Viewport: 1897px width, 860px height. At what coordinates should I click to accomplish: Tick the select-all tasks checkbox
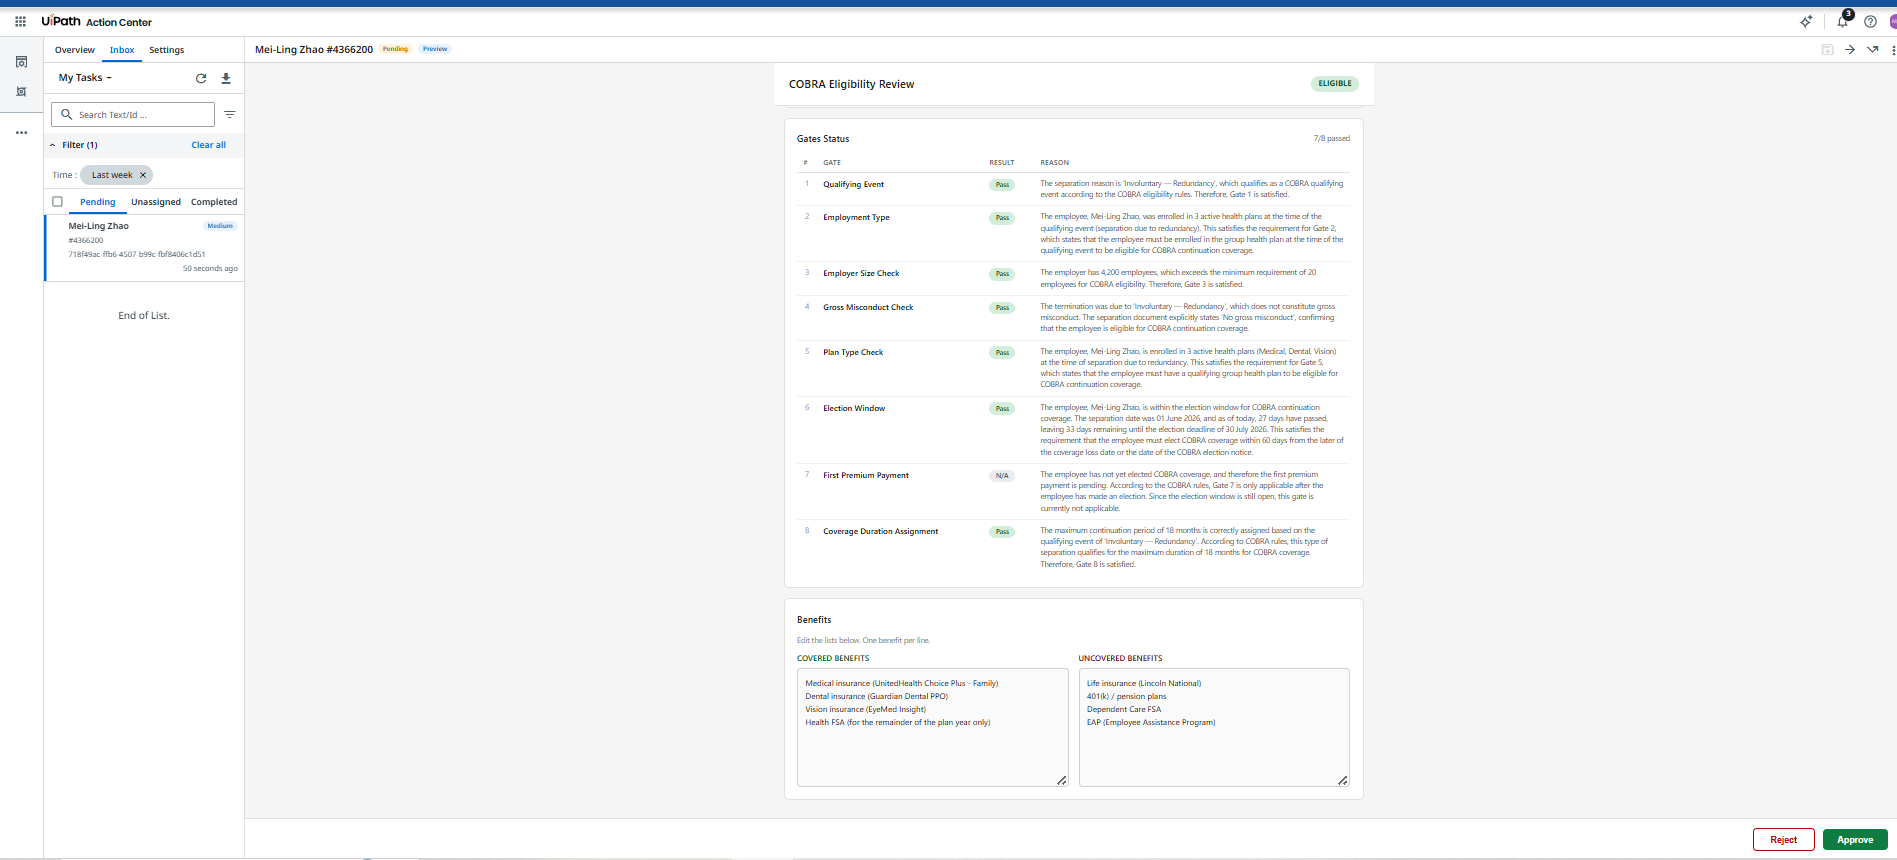point(58,202)
